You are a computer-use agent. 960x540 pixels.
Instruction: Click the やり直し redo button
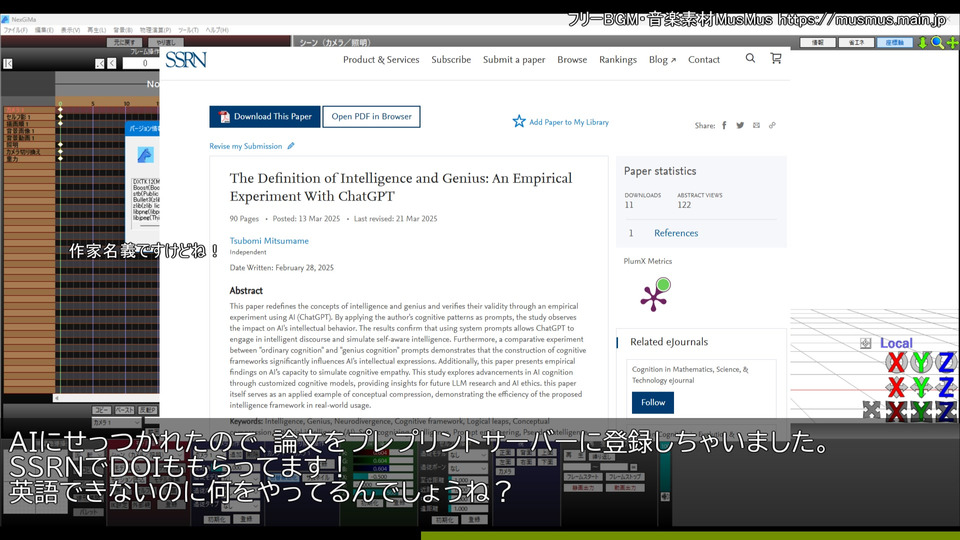(x=165, y=42)
